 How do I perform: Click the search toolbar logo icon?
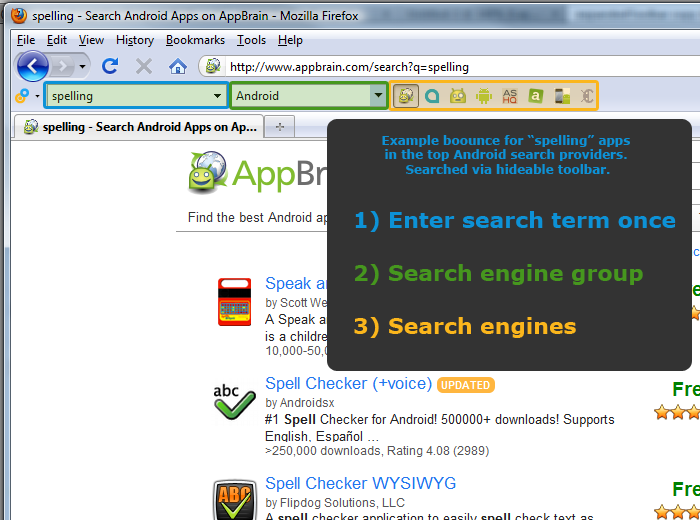coord(22,96)
